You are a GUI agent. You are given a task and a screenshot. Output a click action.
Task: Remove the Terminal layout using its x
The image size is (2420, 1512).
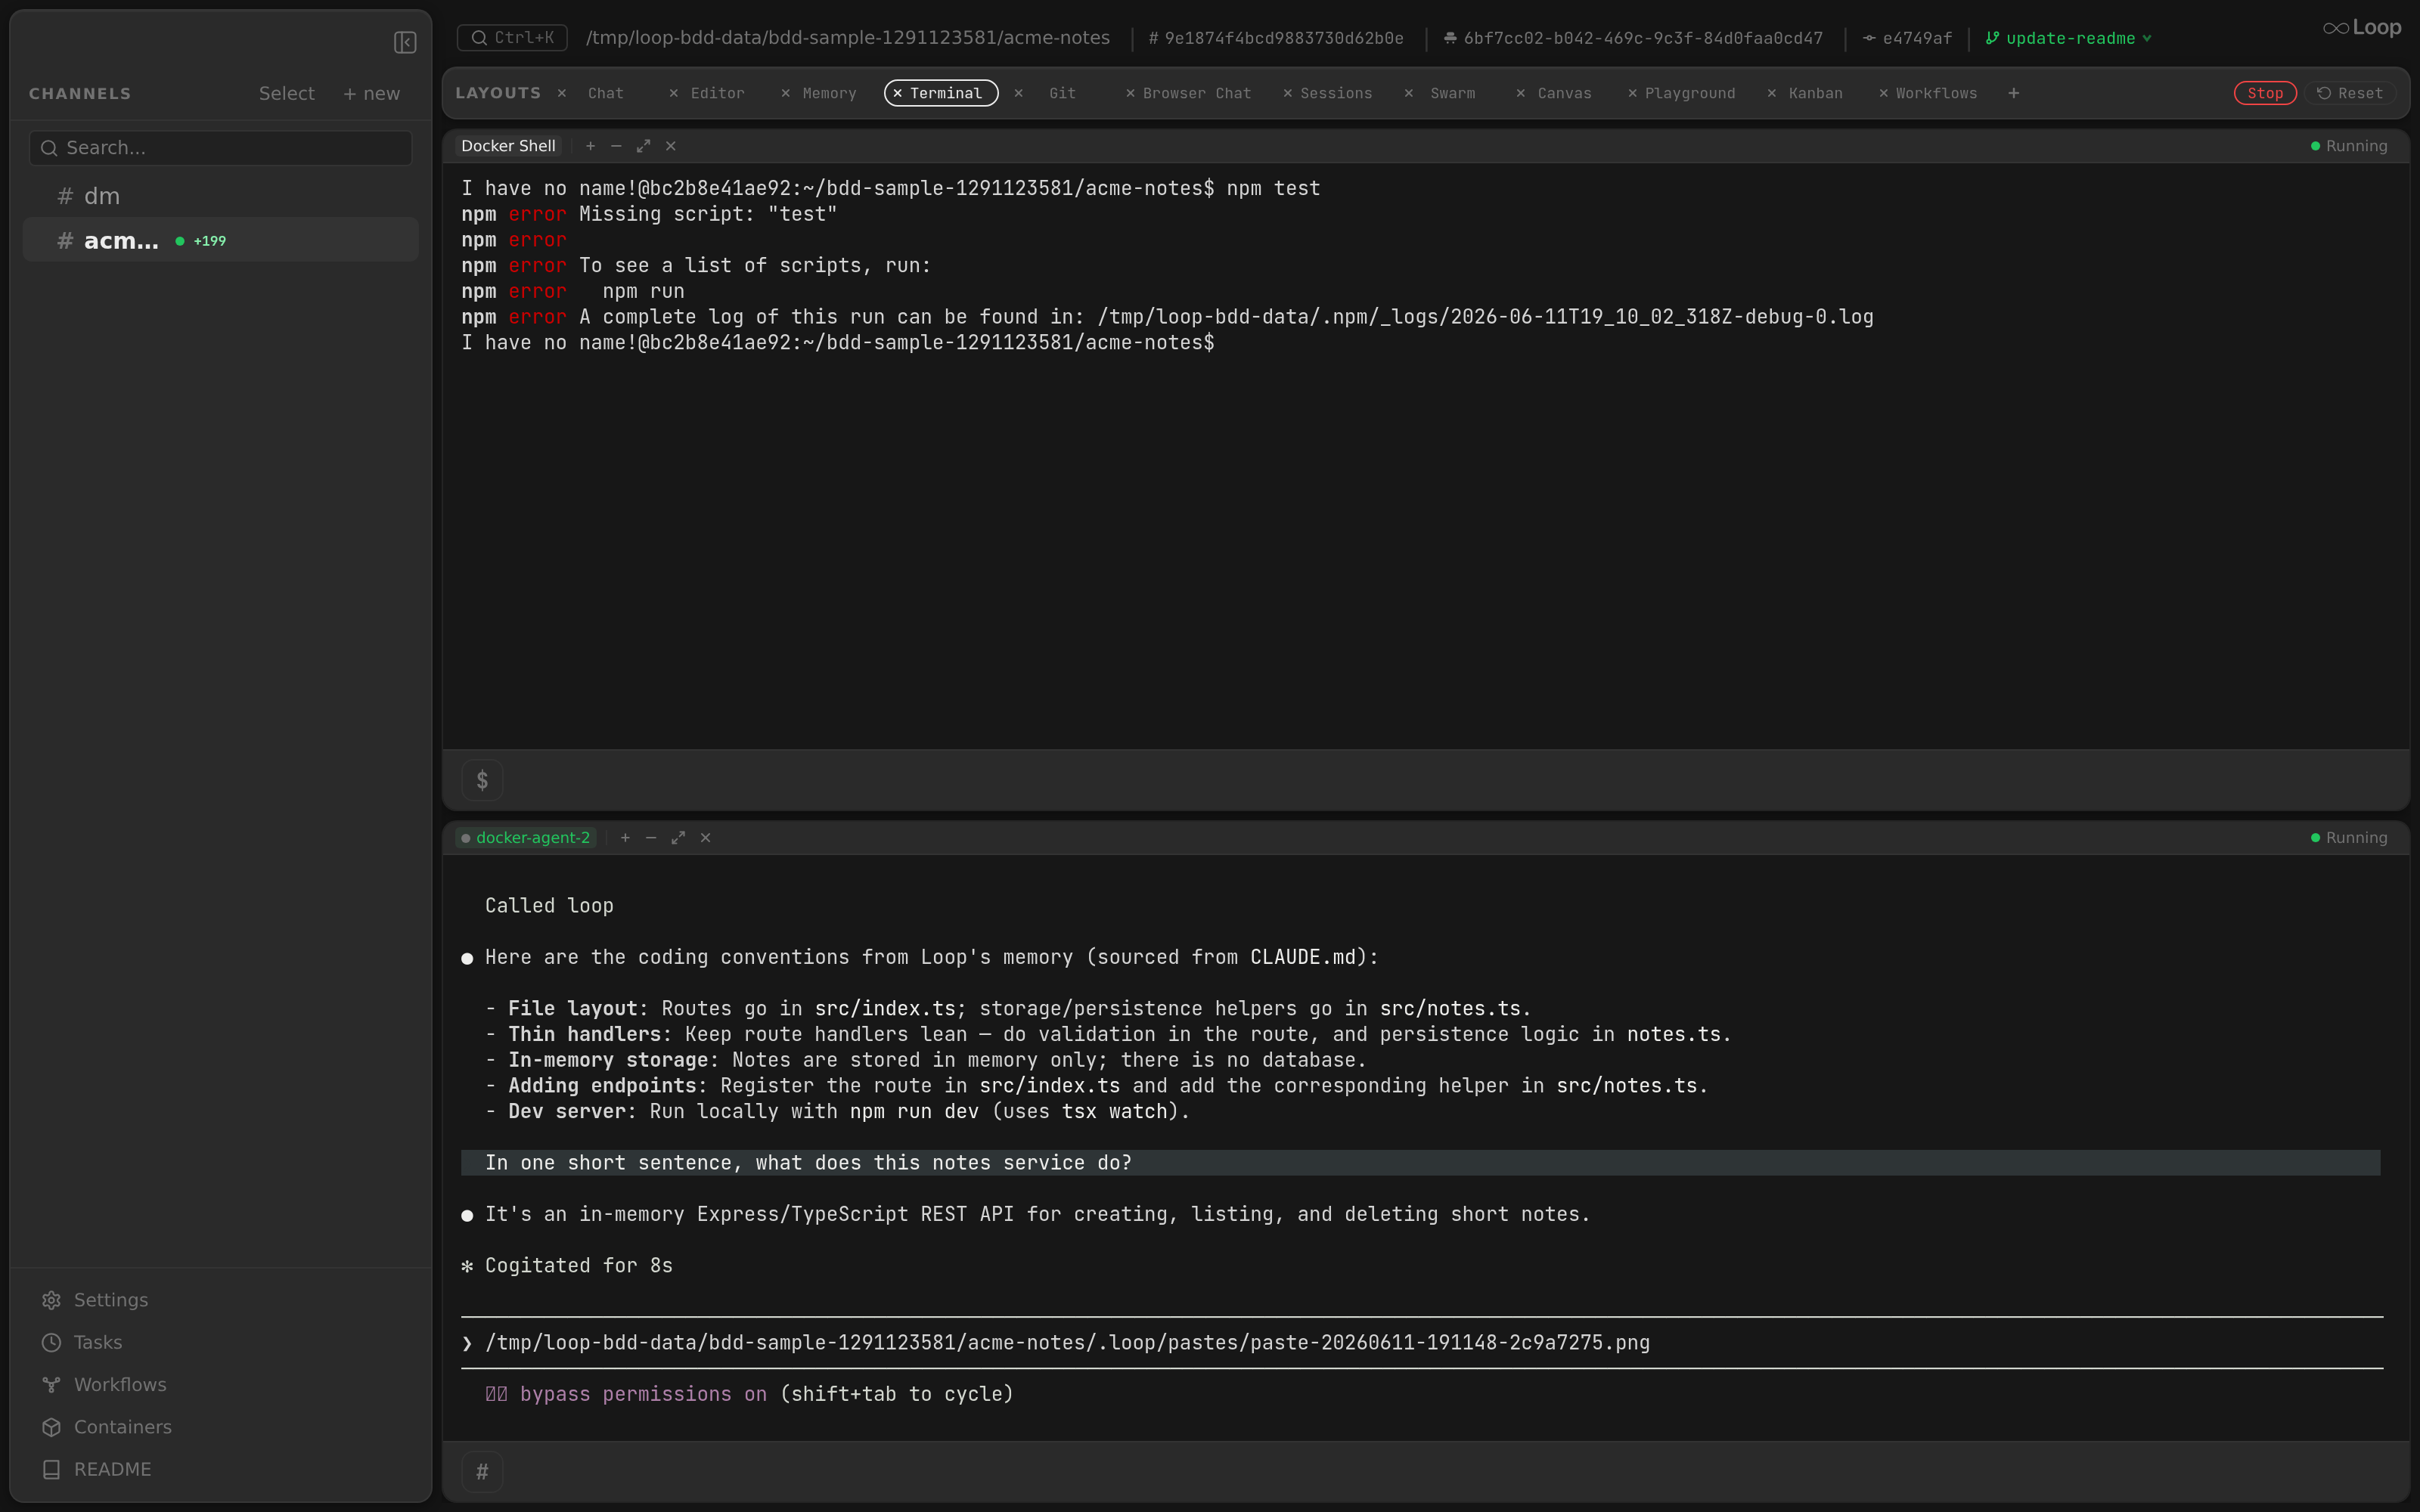tap(897, 93)
